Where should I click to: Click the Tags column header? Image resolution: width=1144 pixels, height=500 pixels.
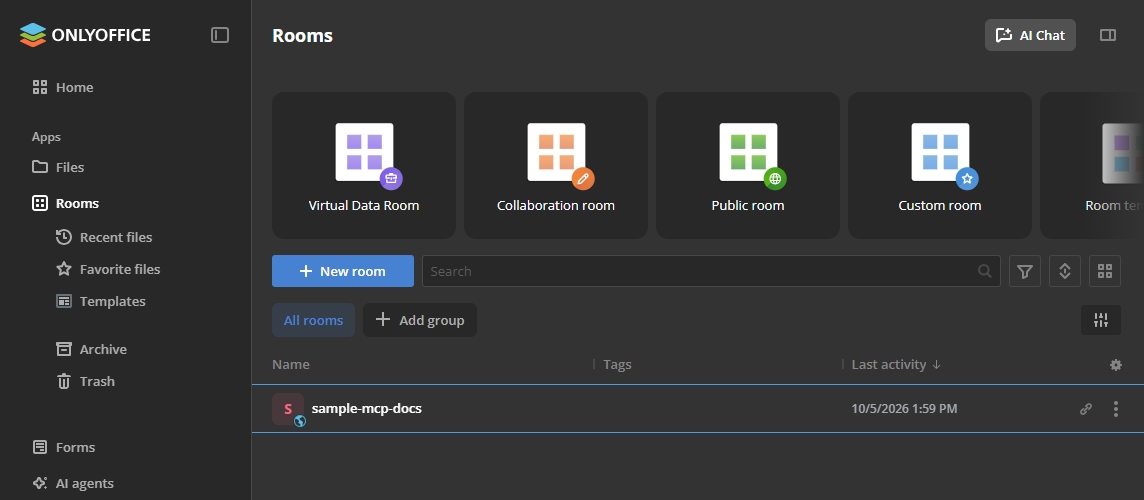(617, 364)
